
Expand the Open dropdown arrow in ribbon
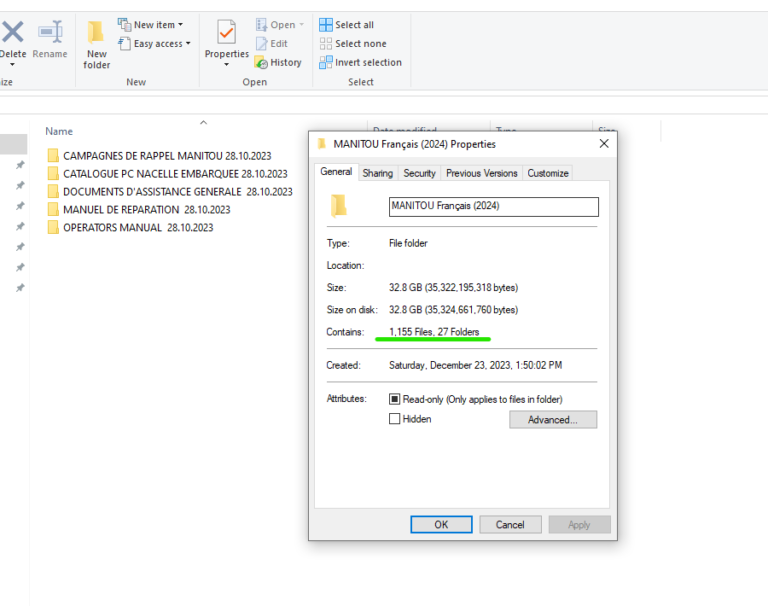301,24
